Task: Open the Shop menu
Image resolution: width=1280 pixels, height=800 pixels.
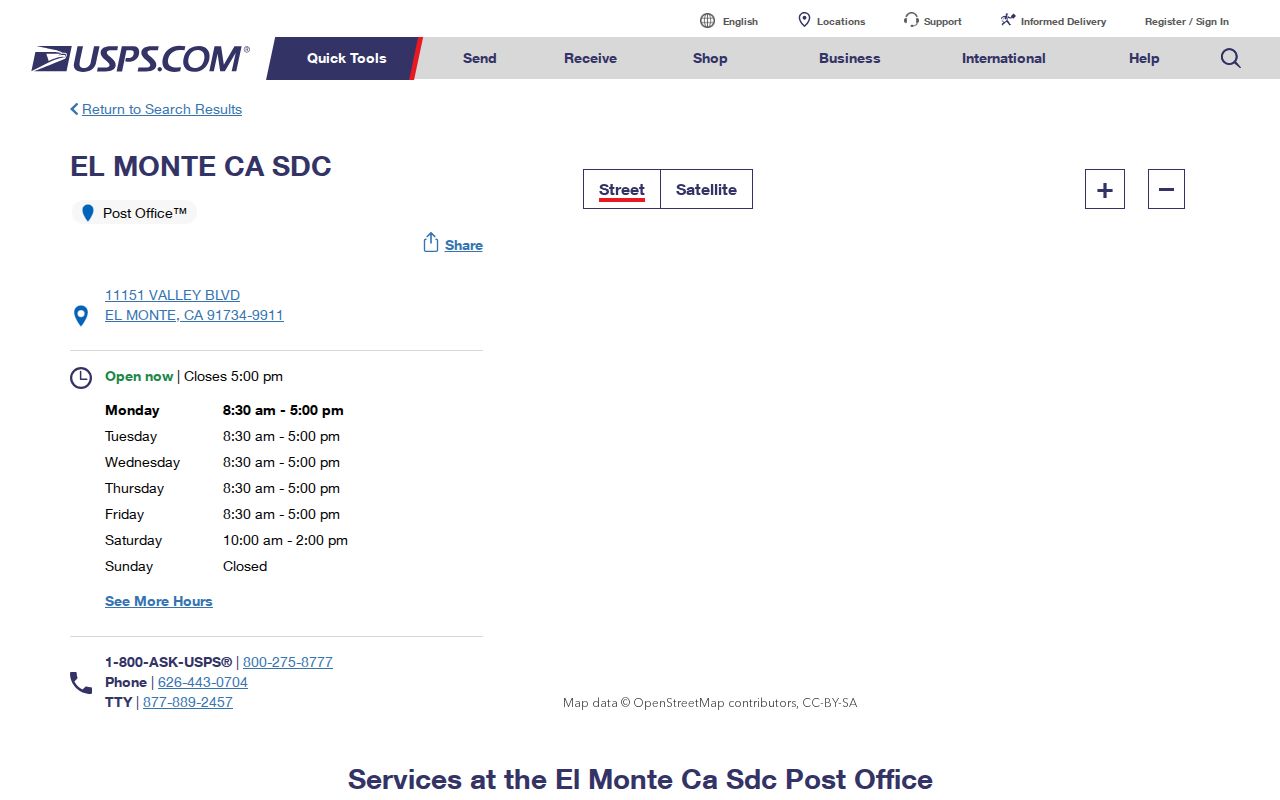Action: [710, 58]
